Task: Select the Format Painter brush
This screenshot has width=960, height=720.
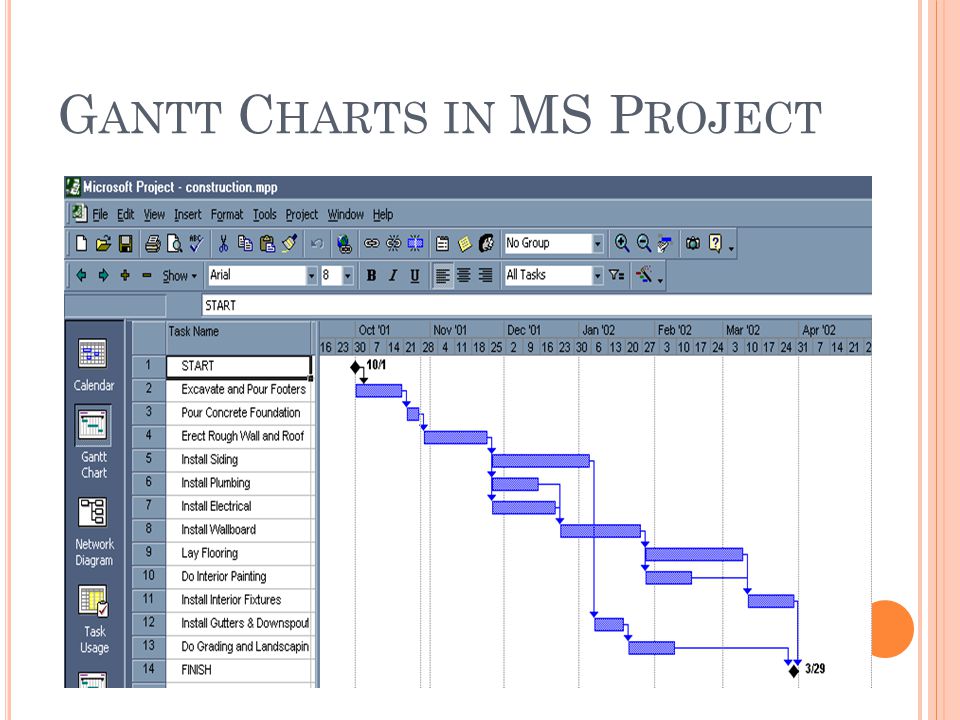Action: [290, 244]
